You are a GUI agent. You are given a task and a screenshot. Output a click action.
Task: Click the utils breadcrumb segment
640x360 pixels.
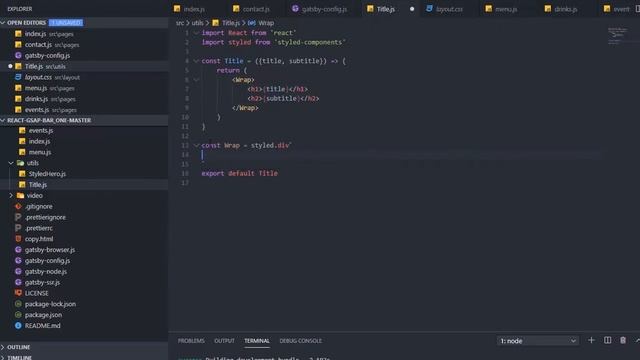click(198, 23)
